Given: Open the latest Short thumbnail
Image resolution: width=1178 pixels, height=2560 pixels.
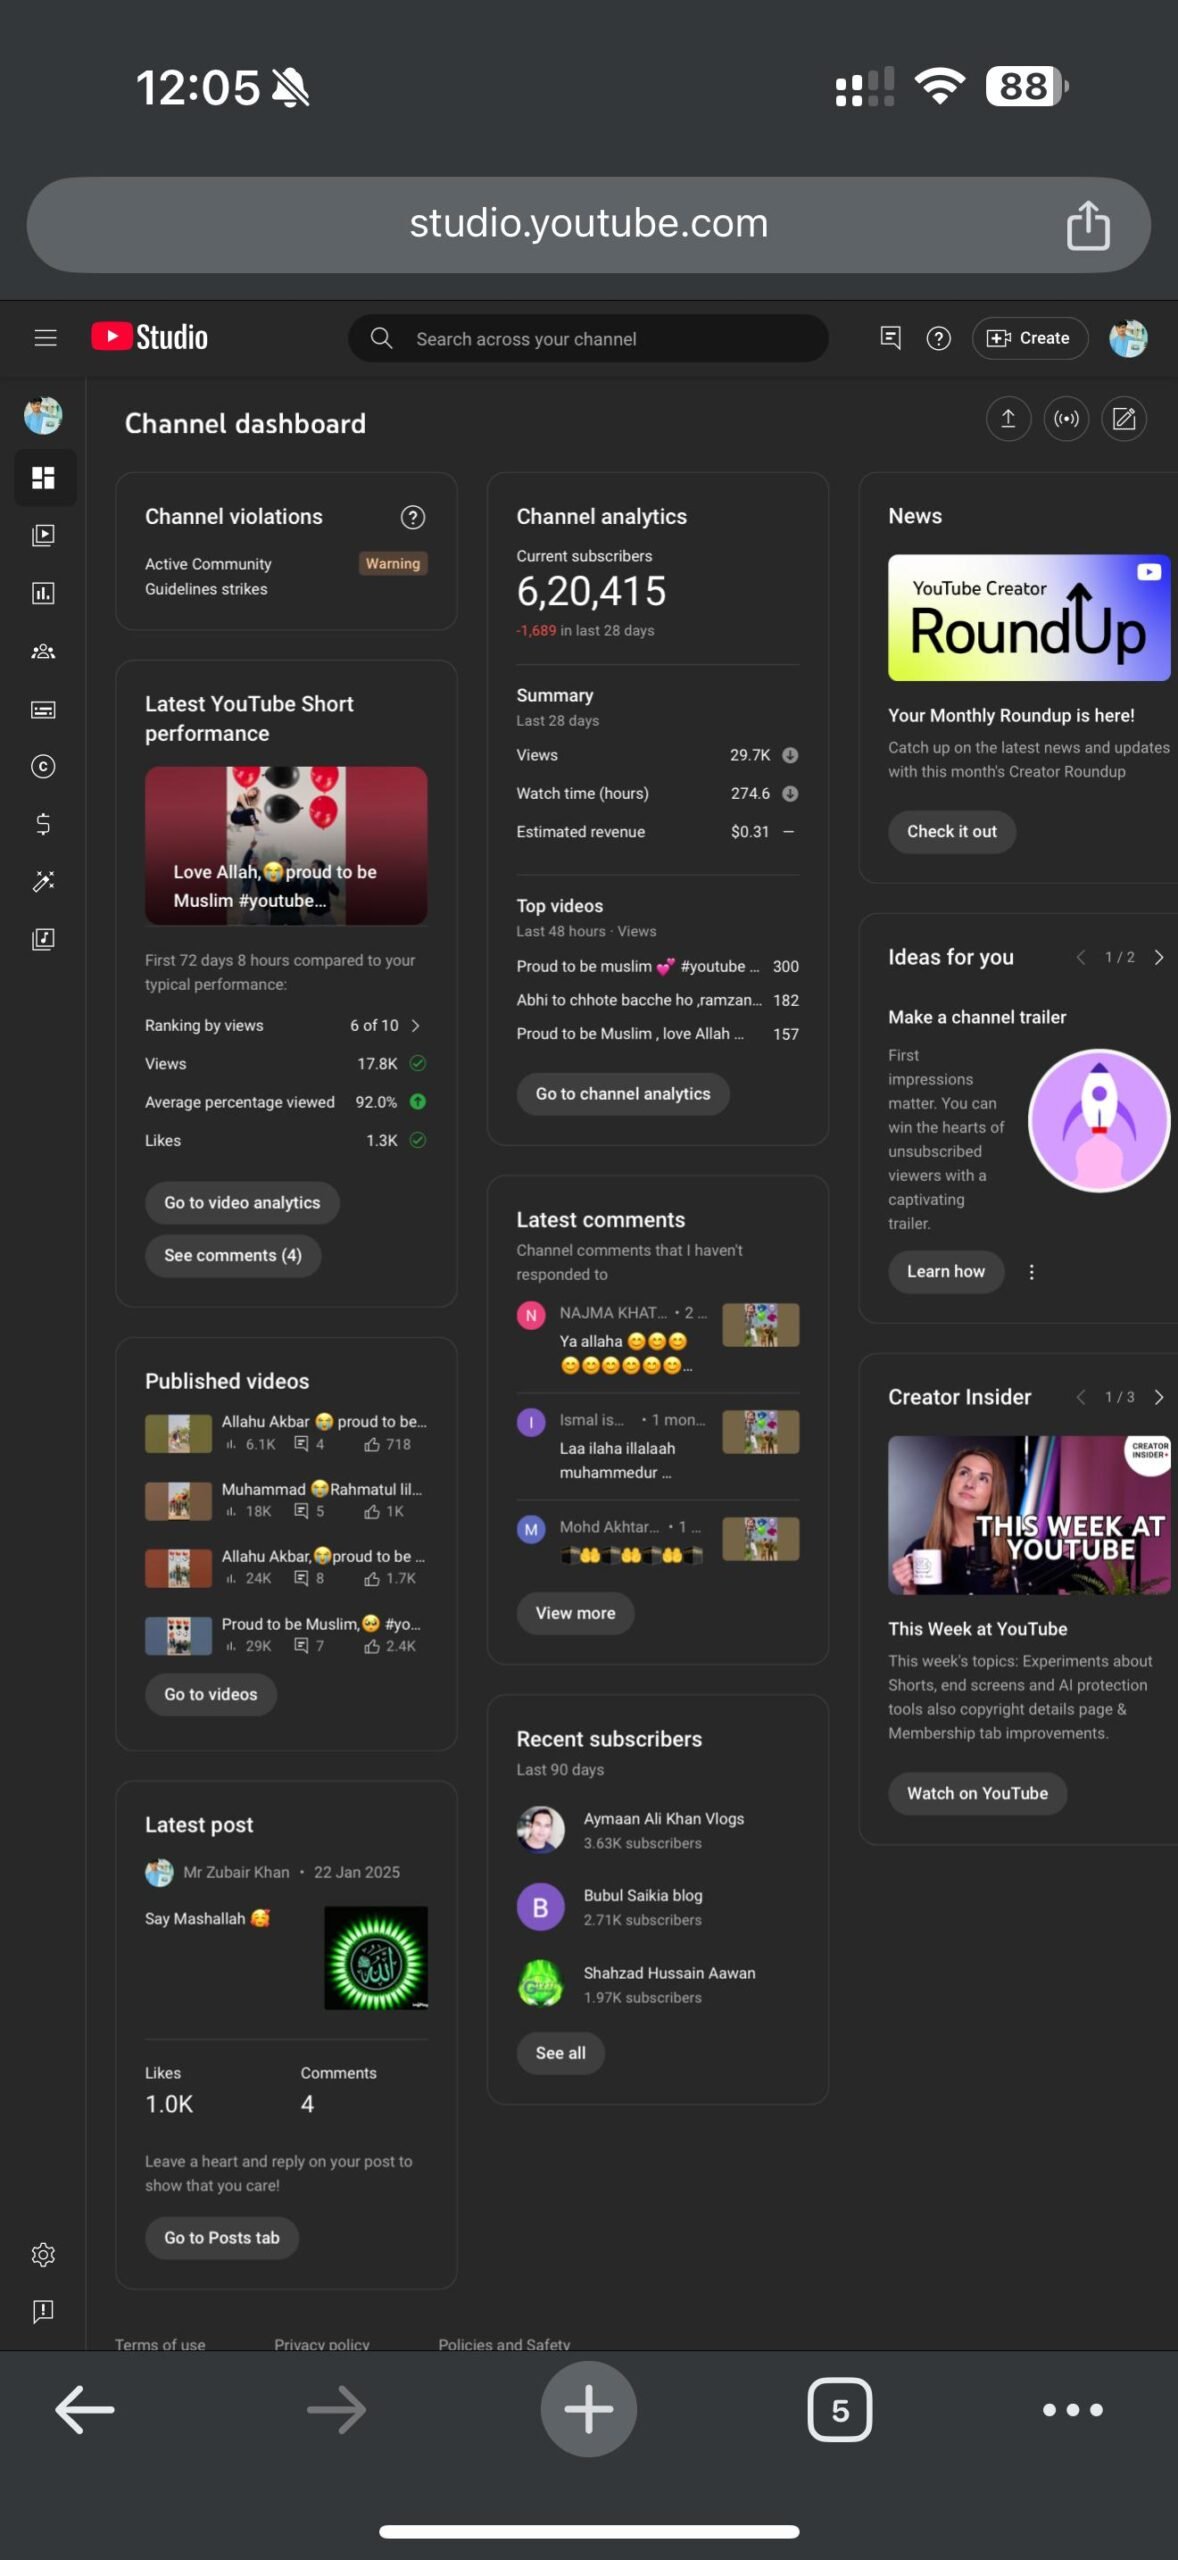Looking at the screenshot, I should (x=286, y=846).
